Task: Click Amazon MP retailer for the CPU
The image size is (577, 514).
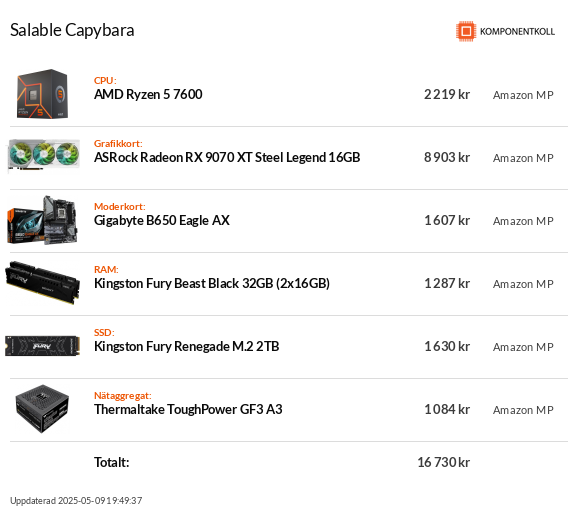Action: click(x=523, y=95)
